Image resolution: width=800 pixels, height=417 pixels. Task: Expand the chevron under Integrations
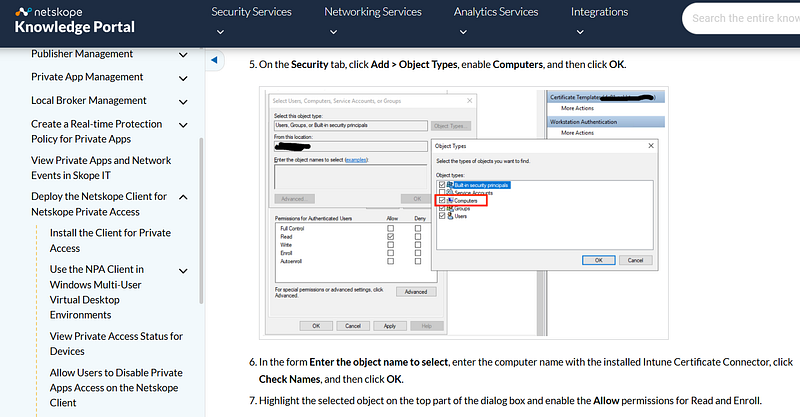click(580, 32)
